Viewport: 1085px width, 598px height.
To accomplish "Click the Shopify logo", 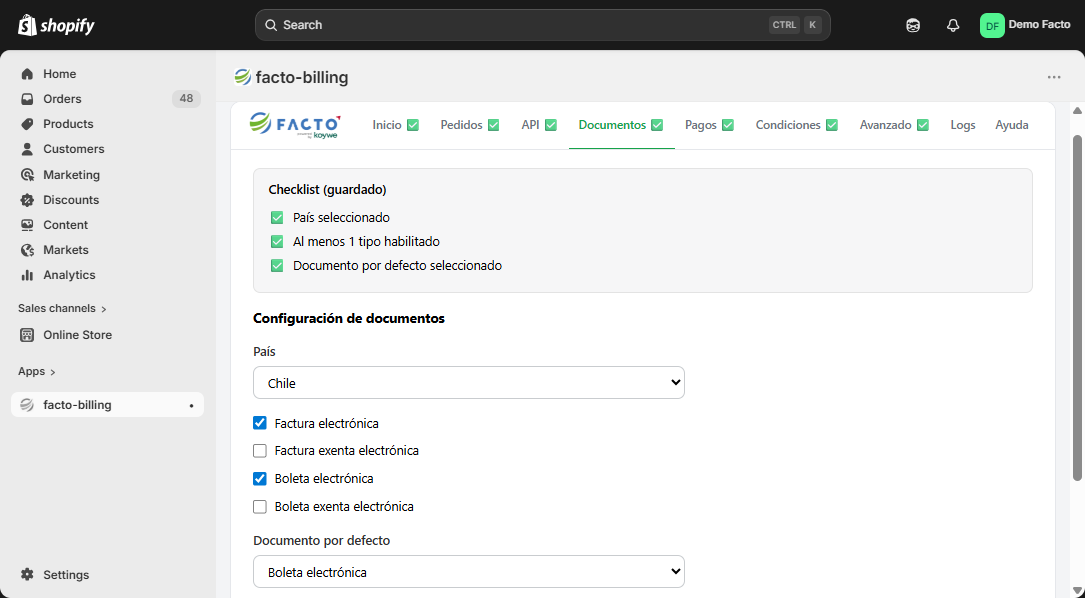I will click(56, 26).
